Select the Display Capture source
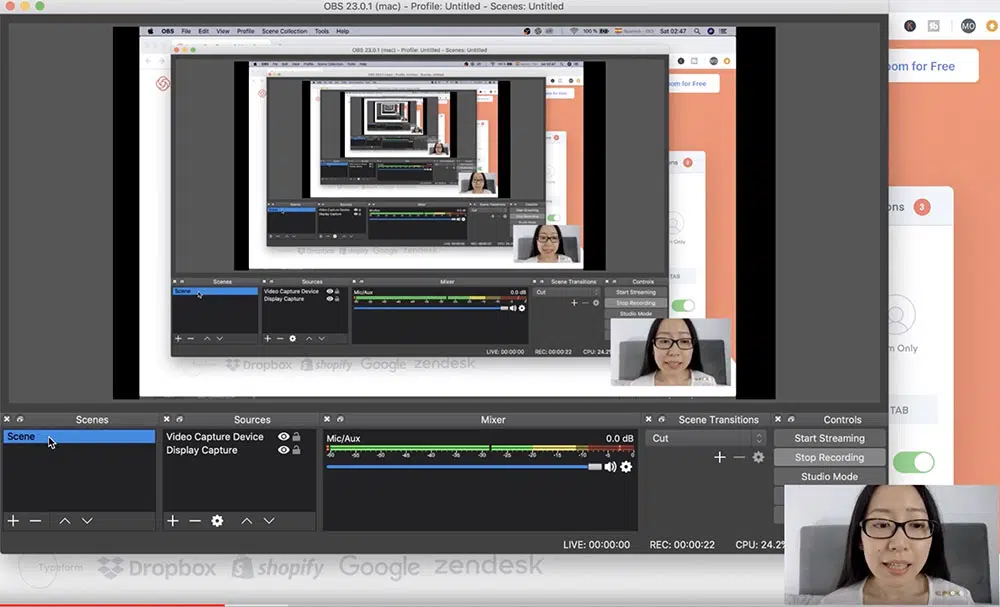Image resolution: width=1000 pixels, height=607 pixels. tap(202, 450)
